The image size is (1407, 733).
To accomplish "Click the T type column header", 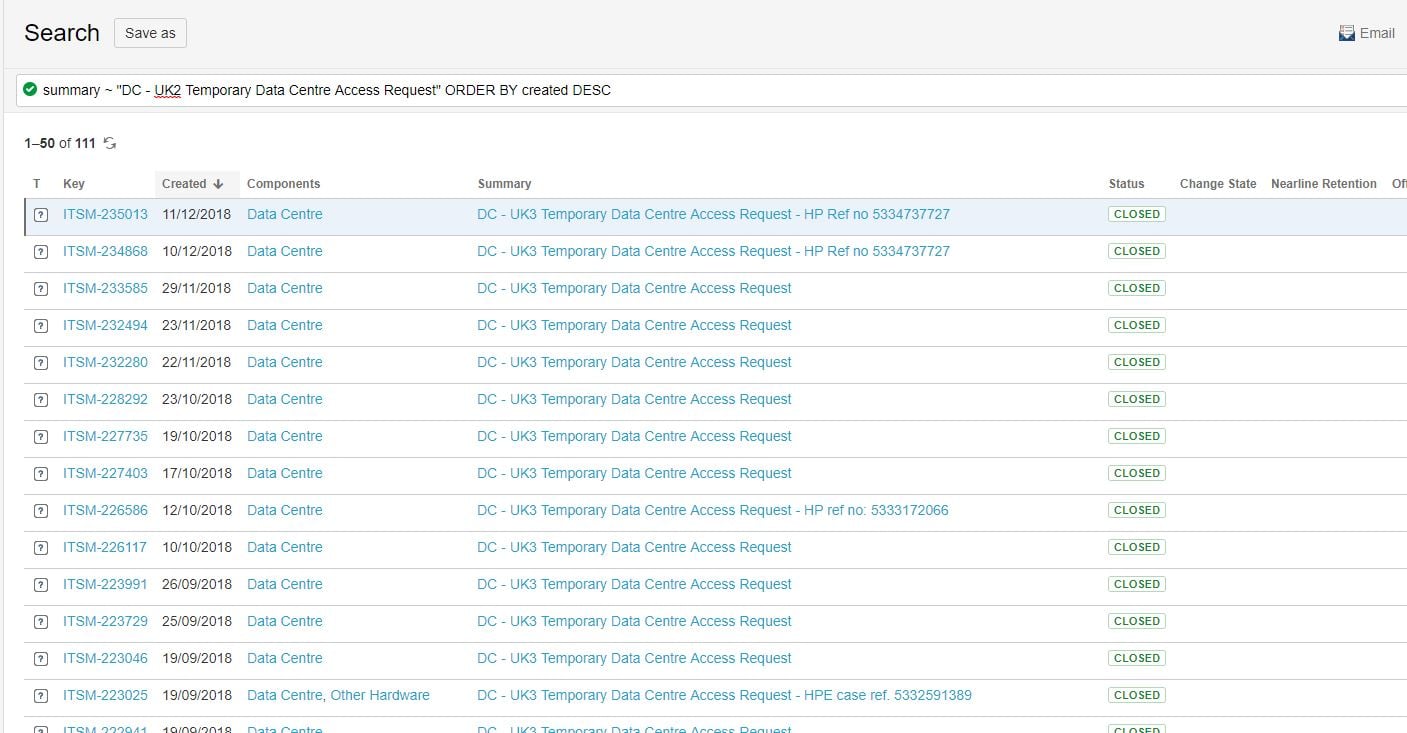I will click(x=37, y=184).
